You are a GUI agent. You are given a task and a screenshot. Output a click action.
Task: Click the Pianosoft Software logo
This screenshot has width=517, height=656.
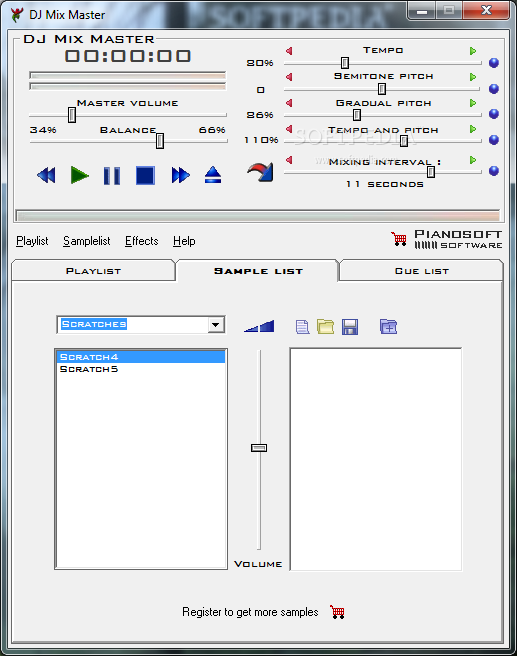coord(458,239)
